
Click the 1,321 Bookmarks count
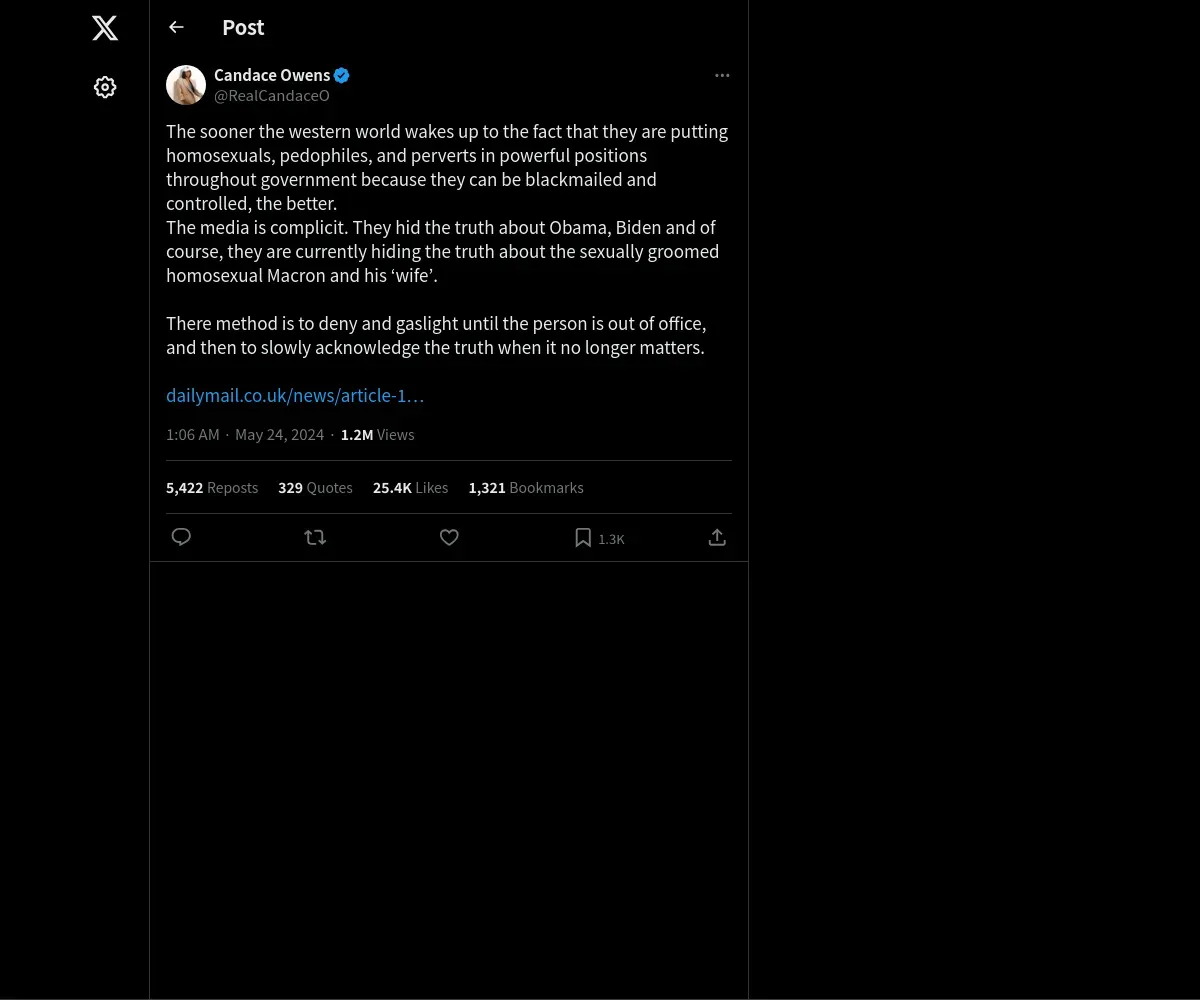coord(526,488)
